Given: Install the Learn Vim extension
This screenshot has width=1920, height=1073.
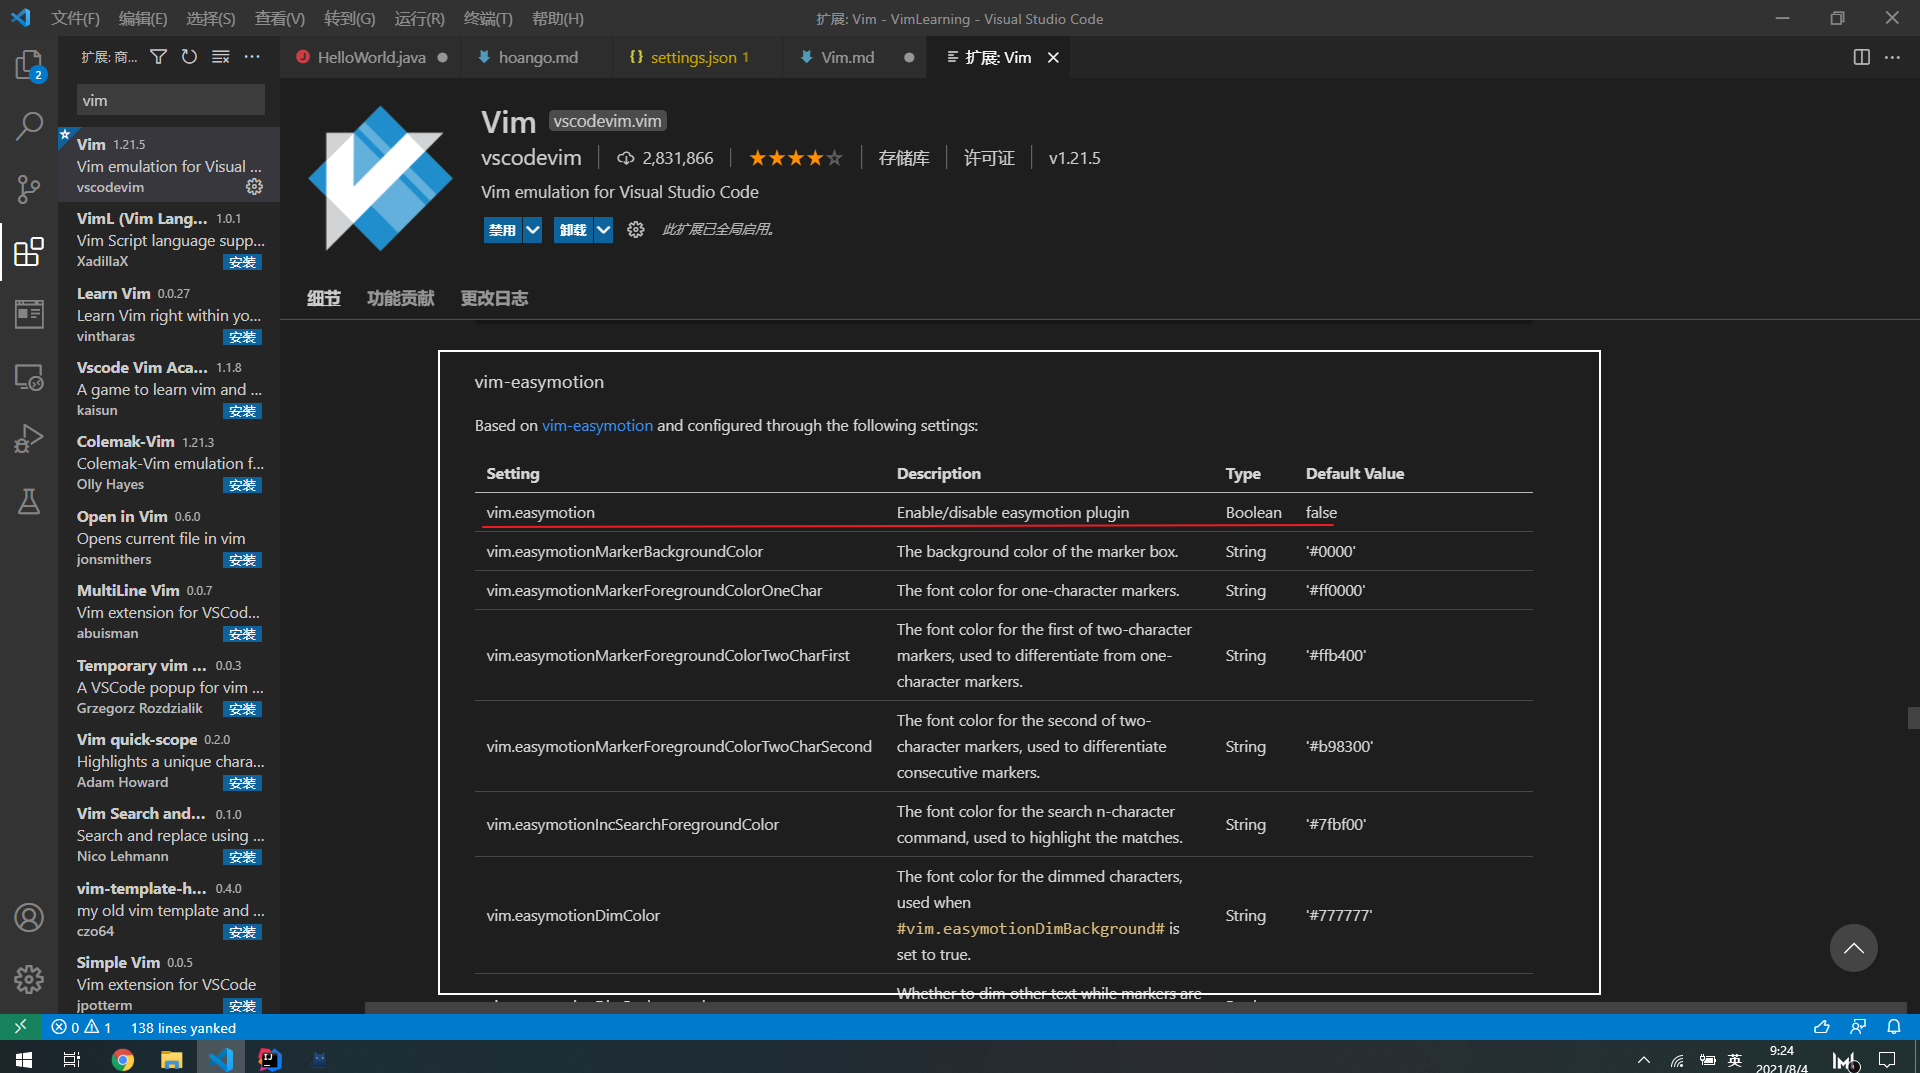Looking at the screenshot, I should pyautogui.click(x=242, y=337).
